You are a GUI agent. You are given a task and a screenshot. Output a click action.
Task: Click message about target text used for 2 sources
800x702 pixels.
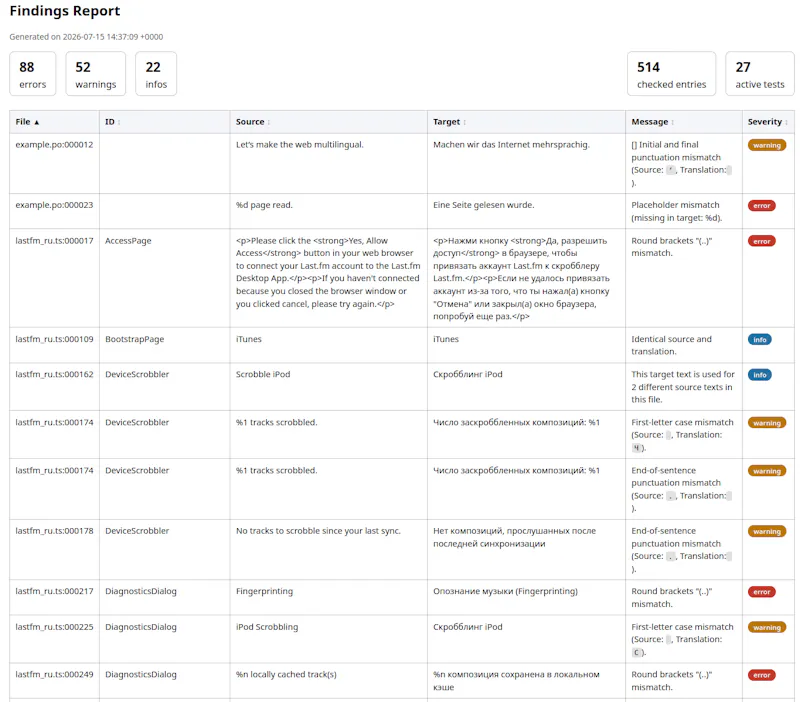[x=683, y=387]
